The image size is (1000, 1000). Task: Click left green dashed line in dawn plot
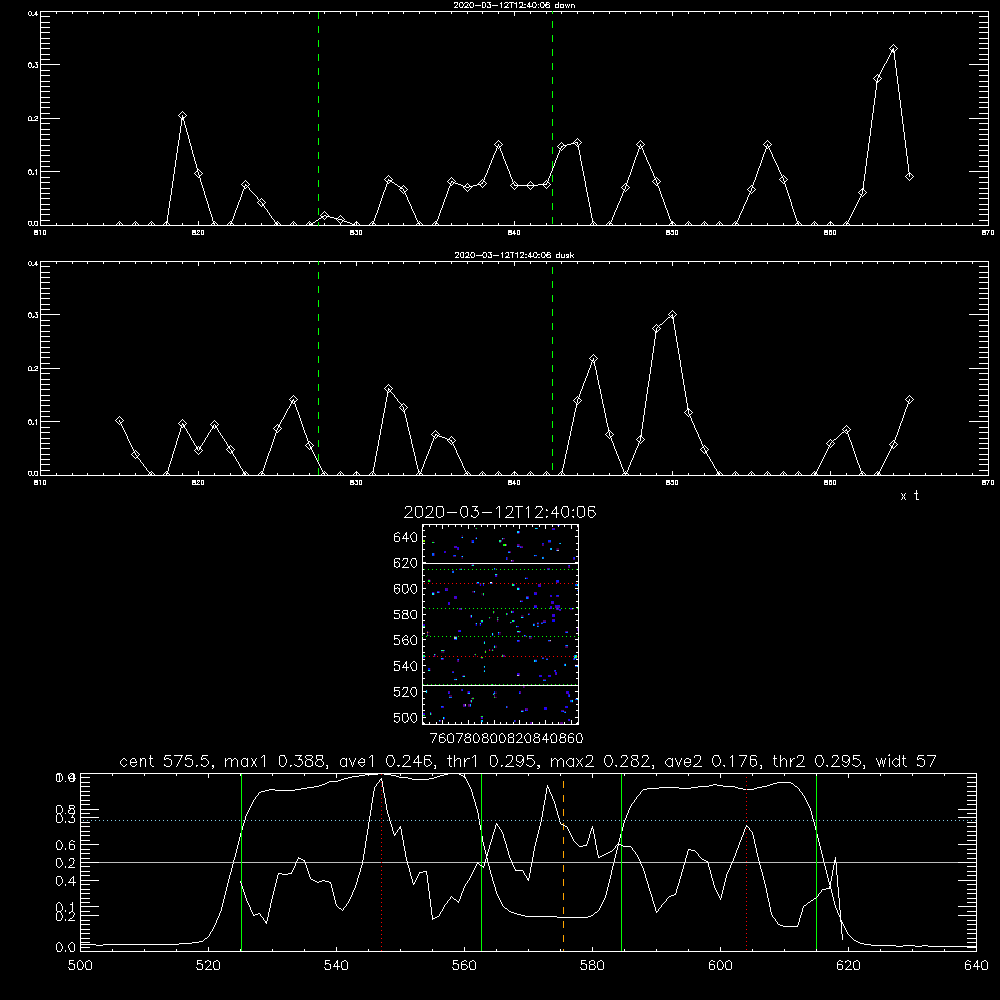[x=318, y=118]
